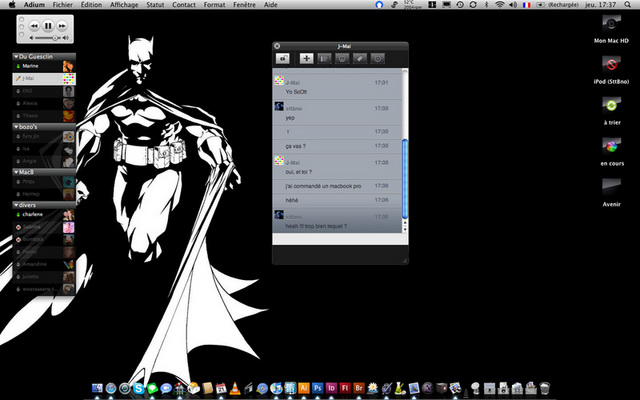
Task: Click the chat window vertical scrollbar
Action: pos(405,179)
